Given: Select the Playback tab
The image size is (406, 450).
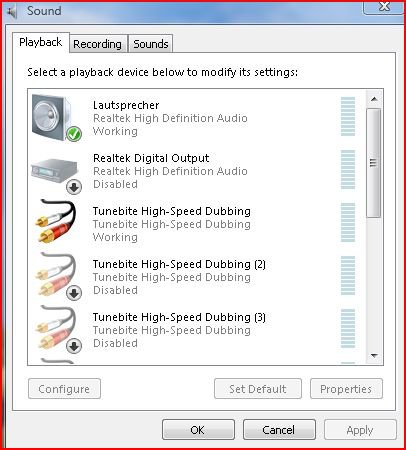Looking at the screenshot, I should point(41,42).
